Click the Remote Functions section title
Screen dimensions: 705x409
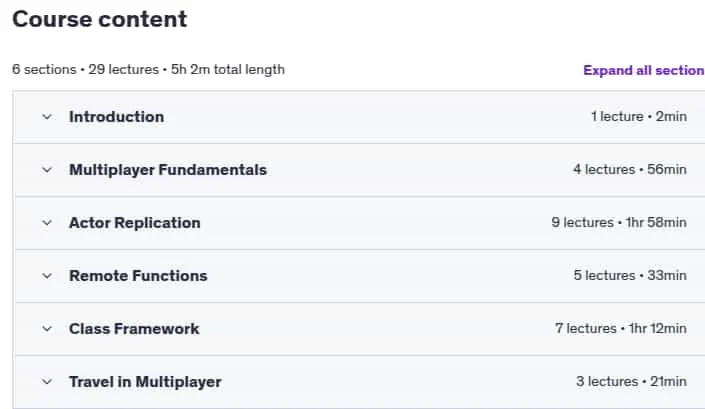138,276
